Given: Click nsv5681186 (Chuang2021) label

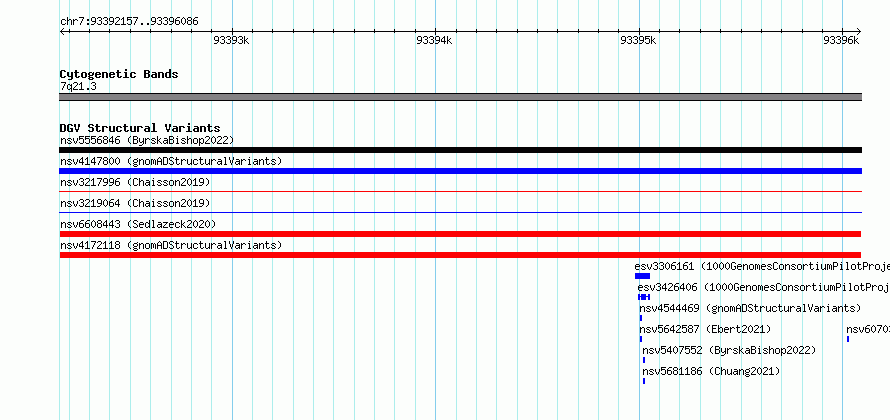Looking at the screenshot, I should point(711,371).
